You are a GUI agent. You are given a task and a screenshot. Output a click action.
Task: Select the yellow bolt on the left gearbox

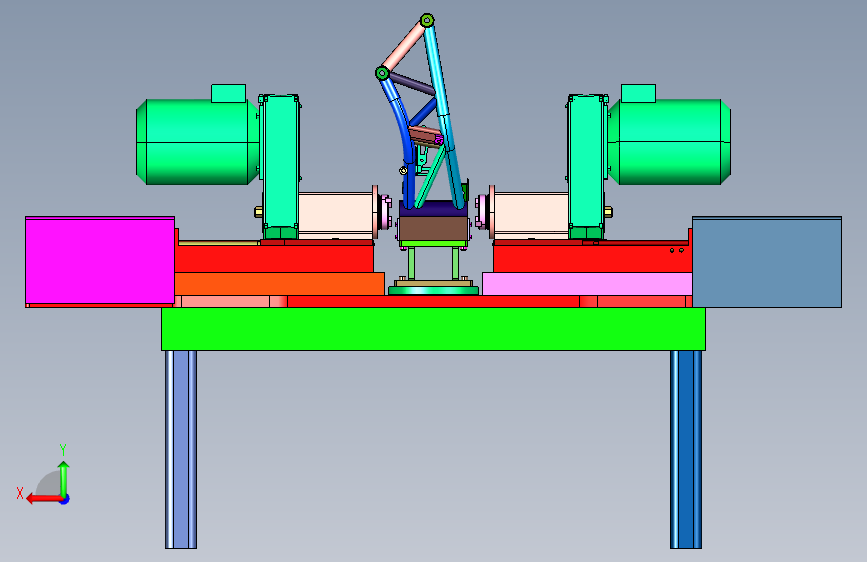point(258,212)
